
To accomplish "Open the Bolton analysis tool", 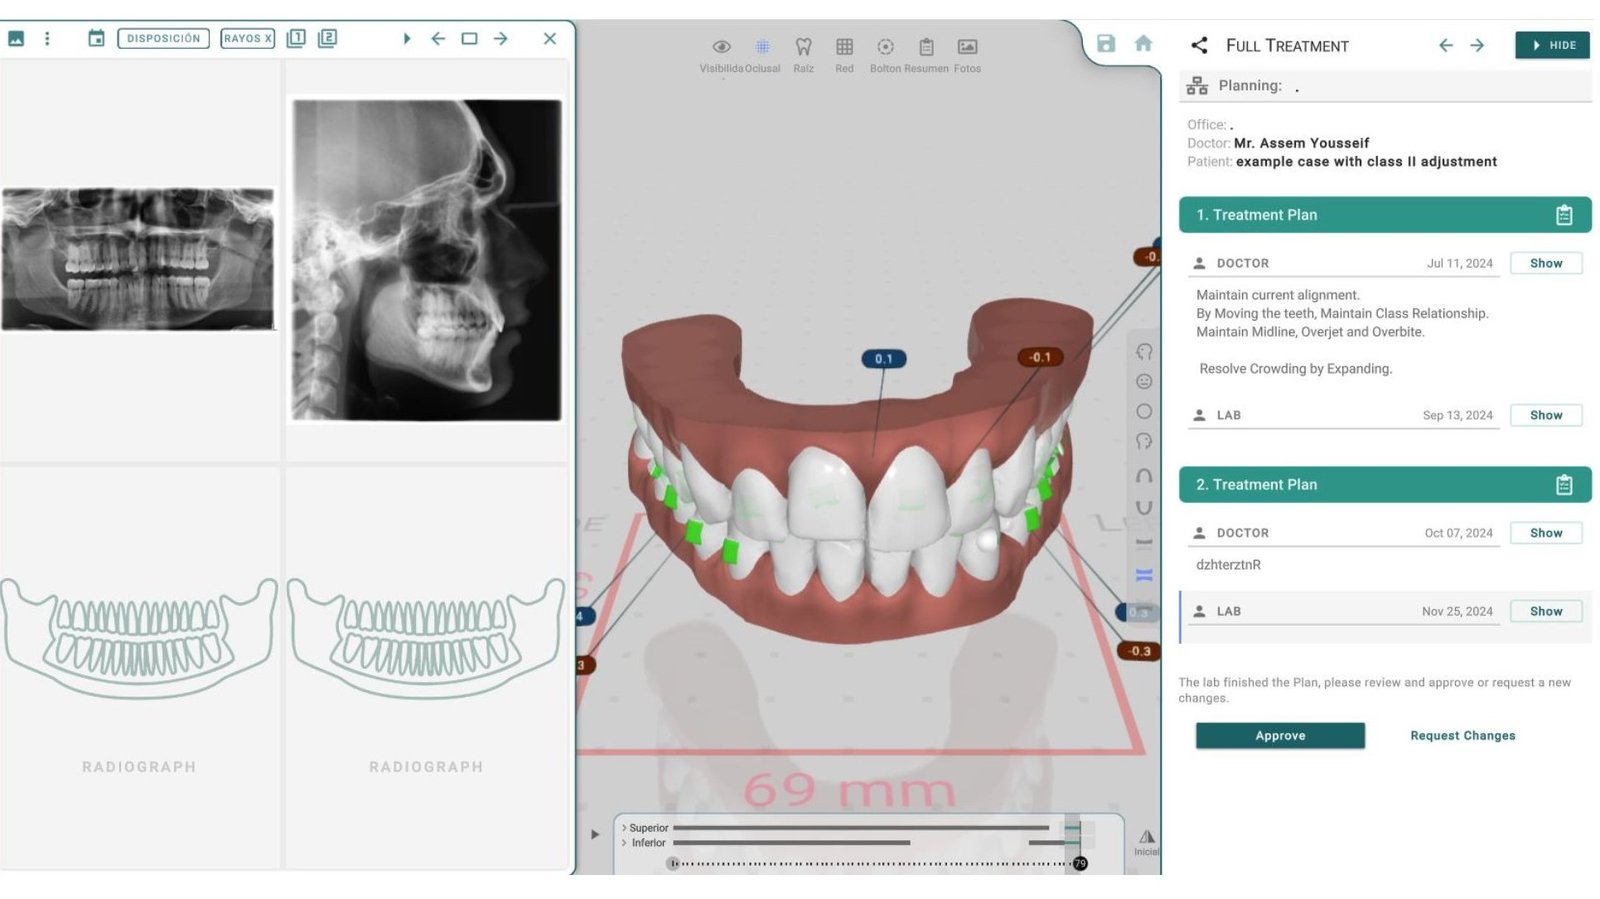I will pyautogui.click(x=885, y=47).
